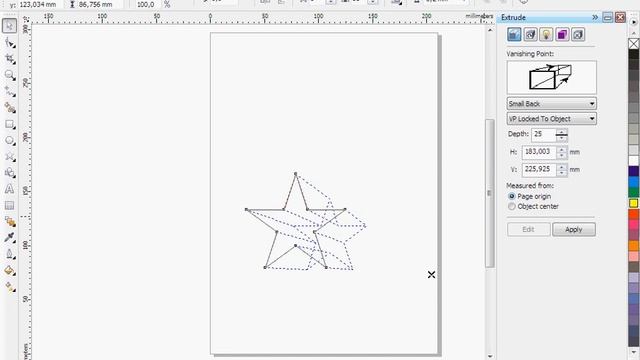Open Extrude Light settings tab
Viewport: 640px width, 360px height.
546,35
